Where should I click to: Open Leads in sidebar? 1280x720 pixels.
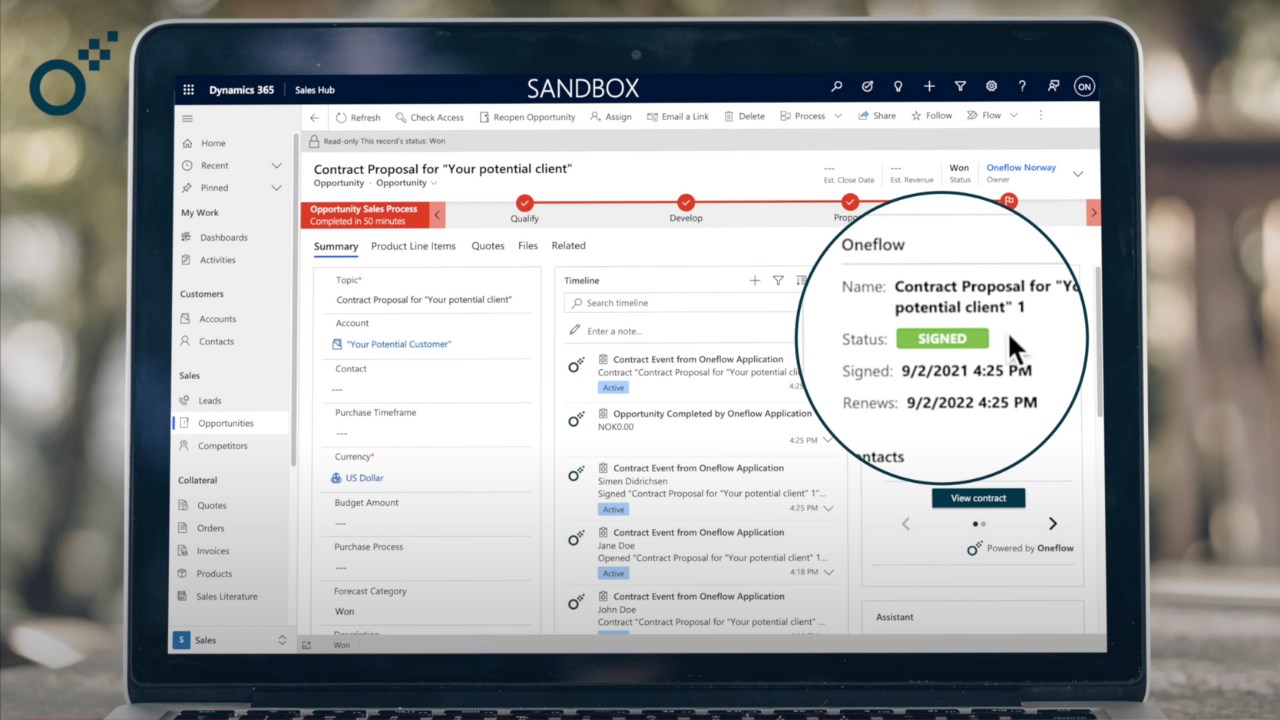click(x=210, y=401)
